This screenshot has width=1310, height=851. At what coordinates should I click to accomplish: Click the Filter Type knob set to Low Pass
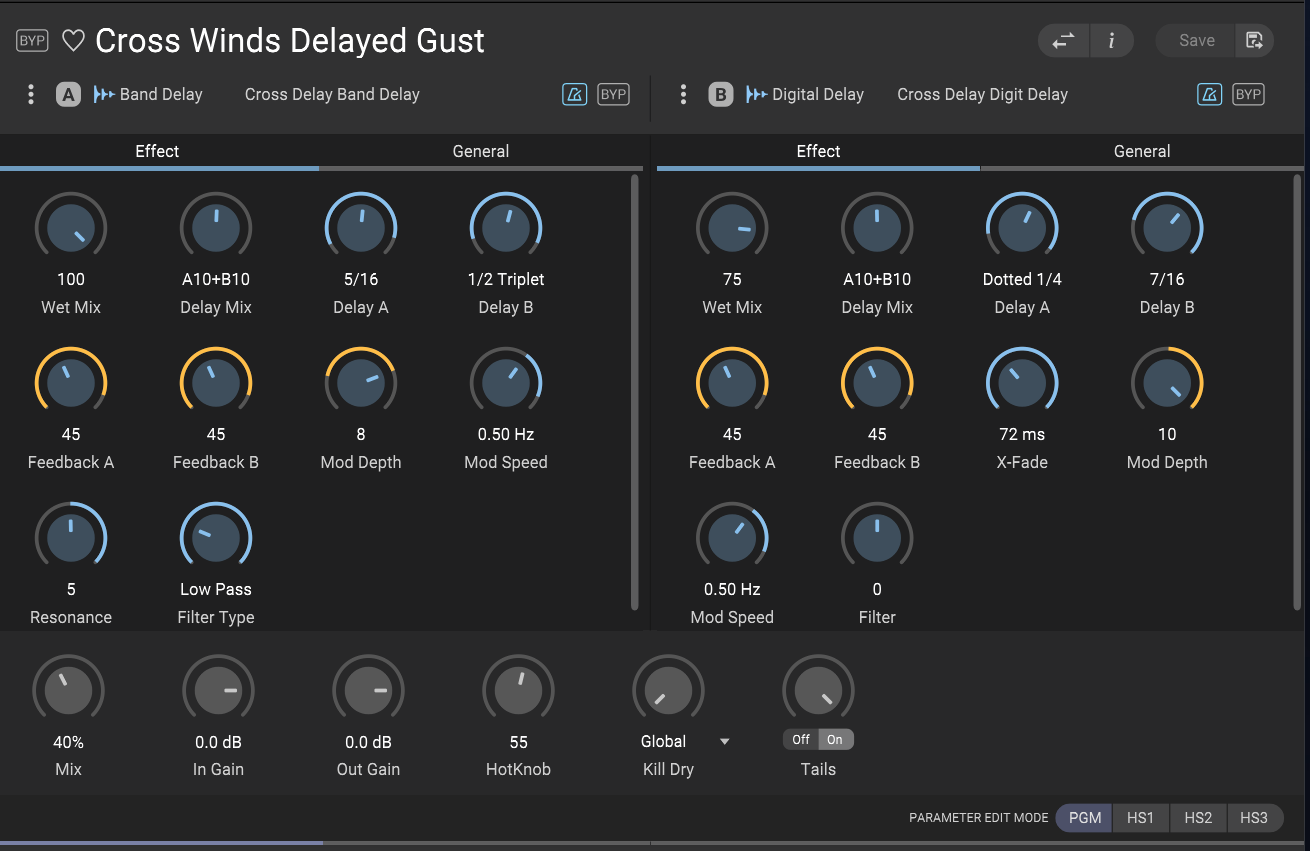click(x=216, y=538)
